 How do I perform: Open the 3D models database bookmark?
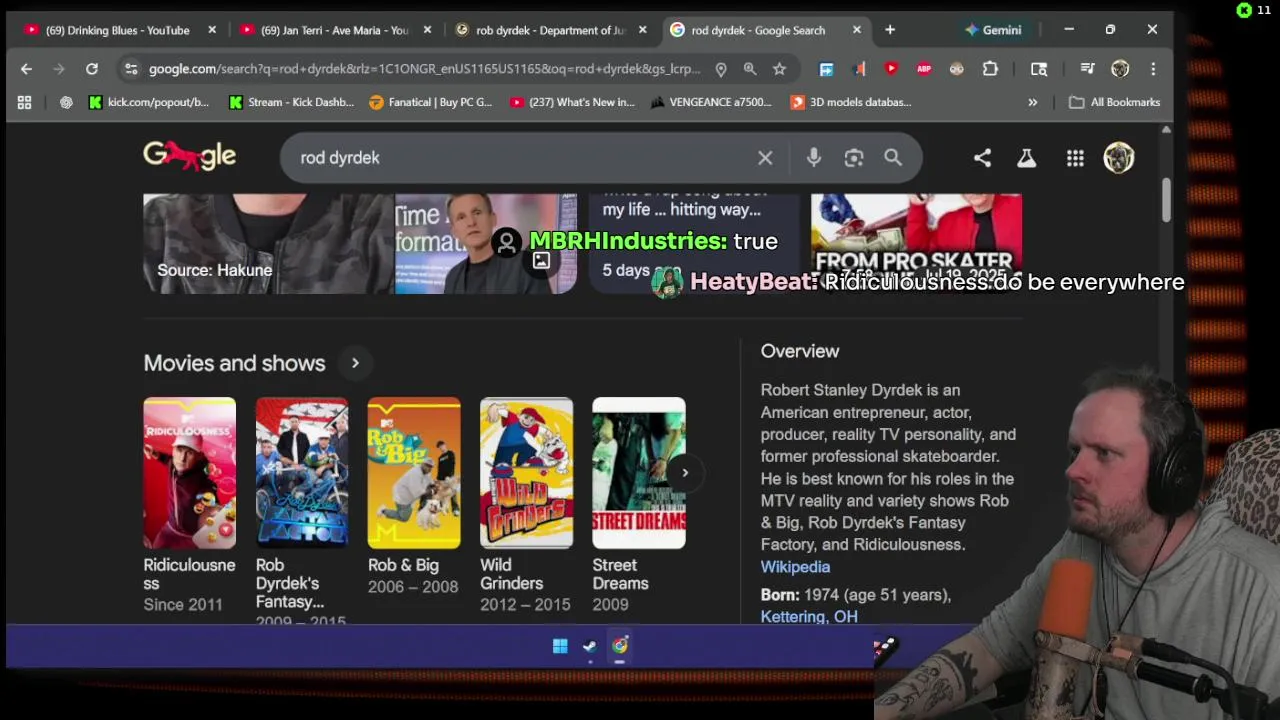coord(851,102)
